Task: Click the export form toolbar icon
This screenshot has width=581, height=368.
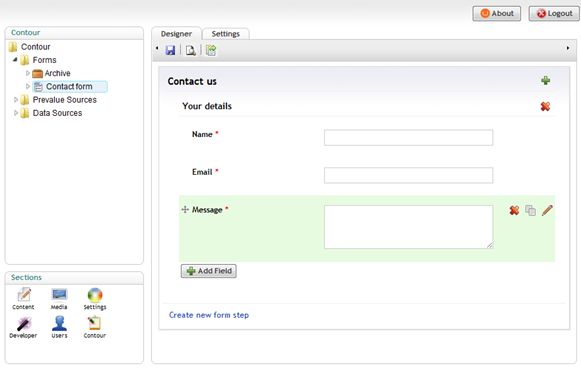Action: pyautogui.click(x=211, y=50)
